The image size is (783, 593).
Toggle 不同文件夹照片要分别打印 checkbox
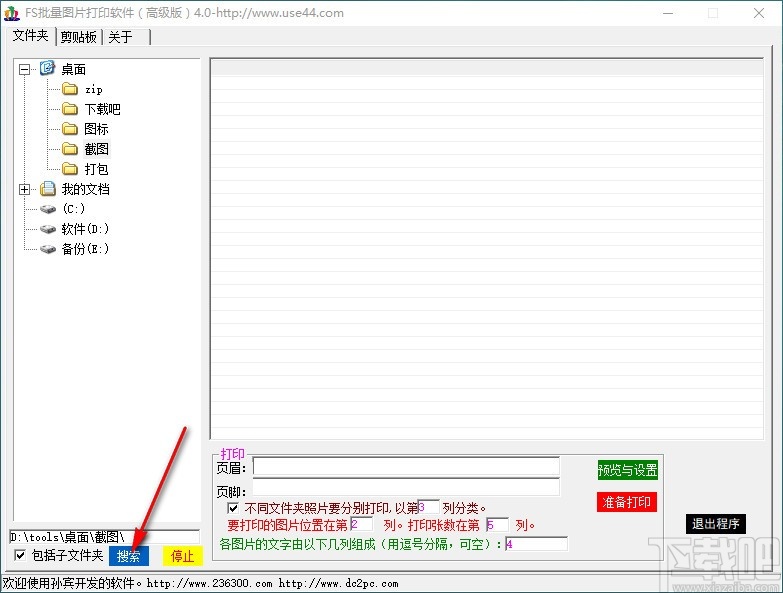click(x=233, y=508)
